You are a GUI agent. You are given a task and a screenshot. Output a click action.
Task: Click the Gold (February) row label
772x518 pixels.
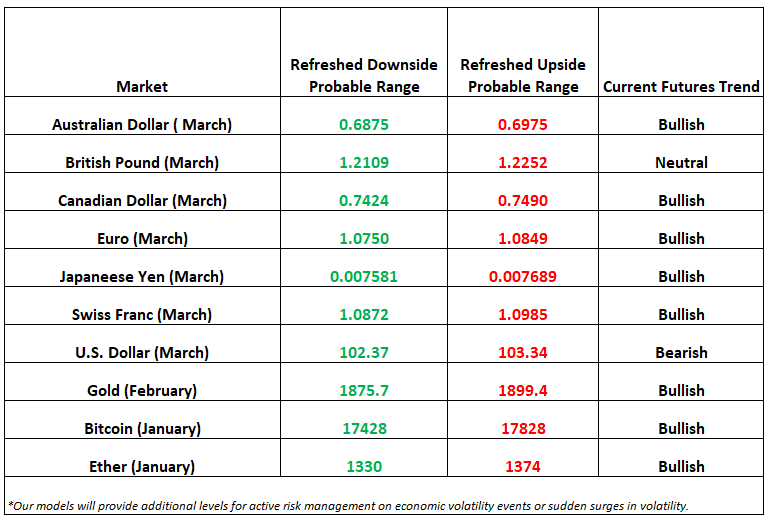pyautogui.click(x=142, y=390)
